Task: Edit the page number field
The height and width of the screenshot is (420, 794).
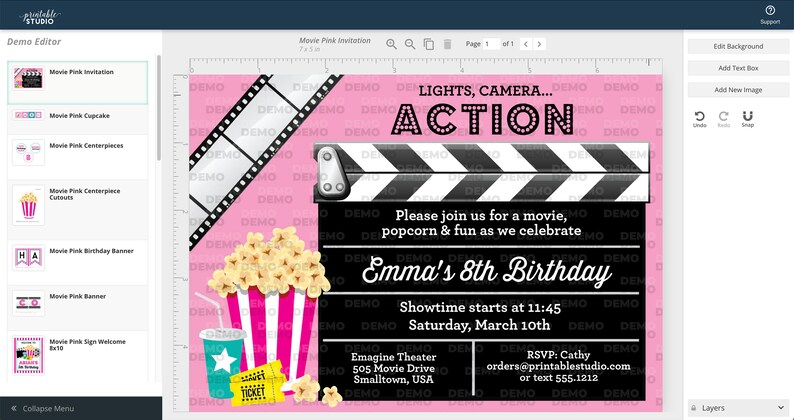Action: 491,44
